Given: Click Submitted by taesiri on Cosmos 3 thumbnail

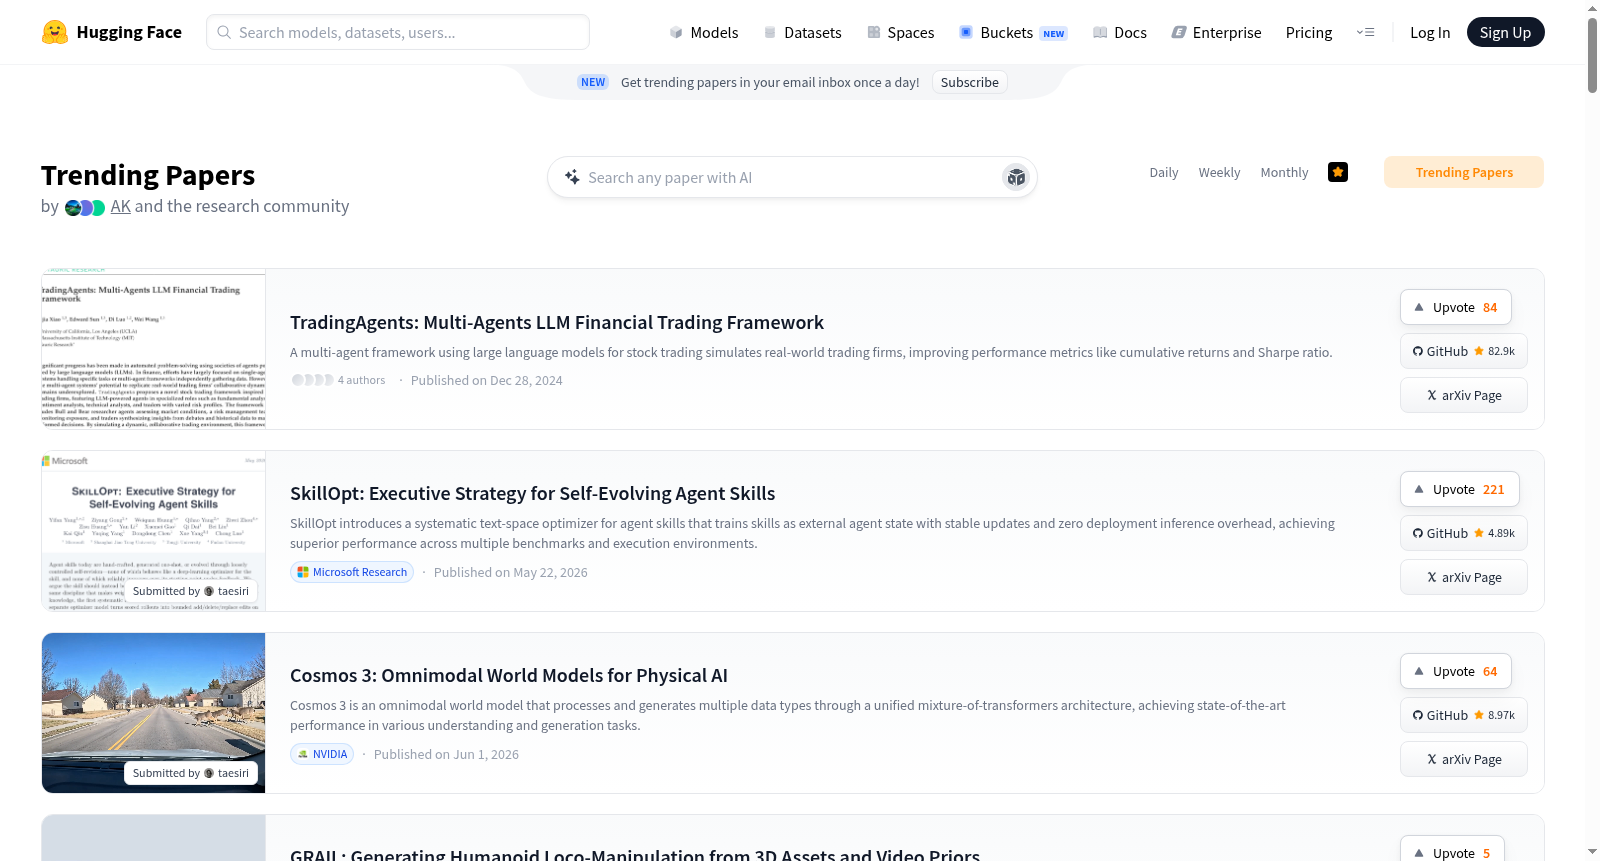Looking at the screenshot, I should tap(191, 773).
